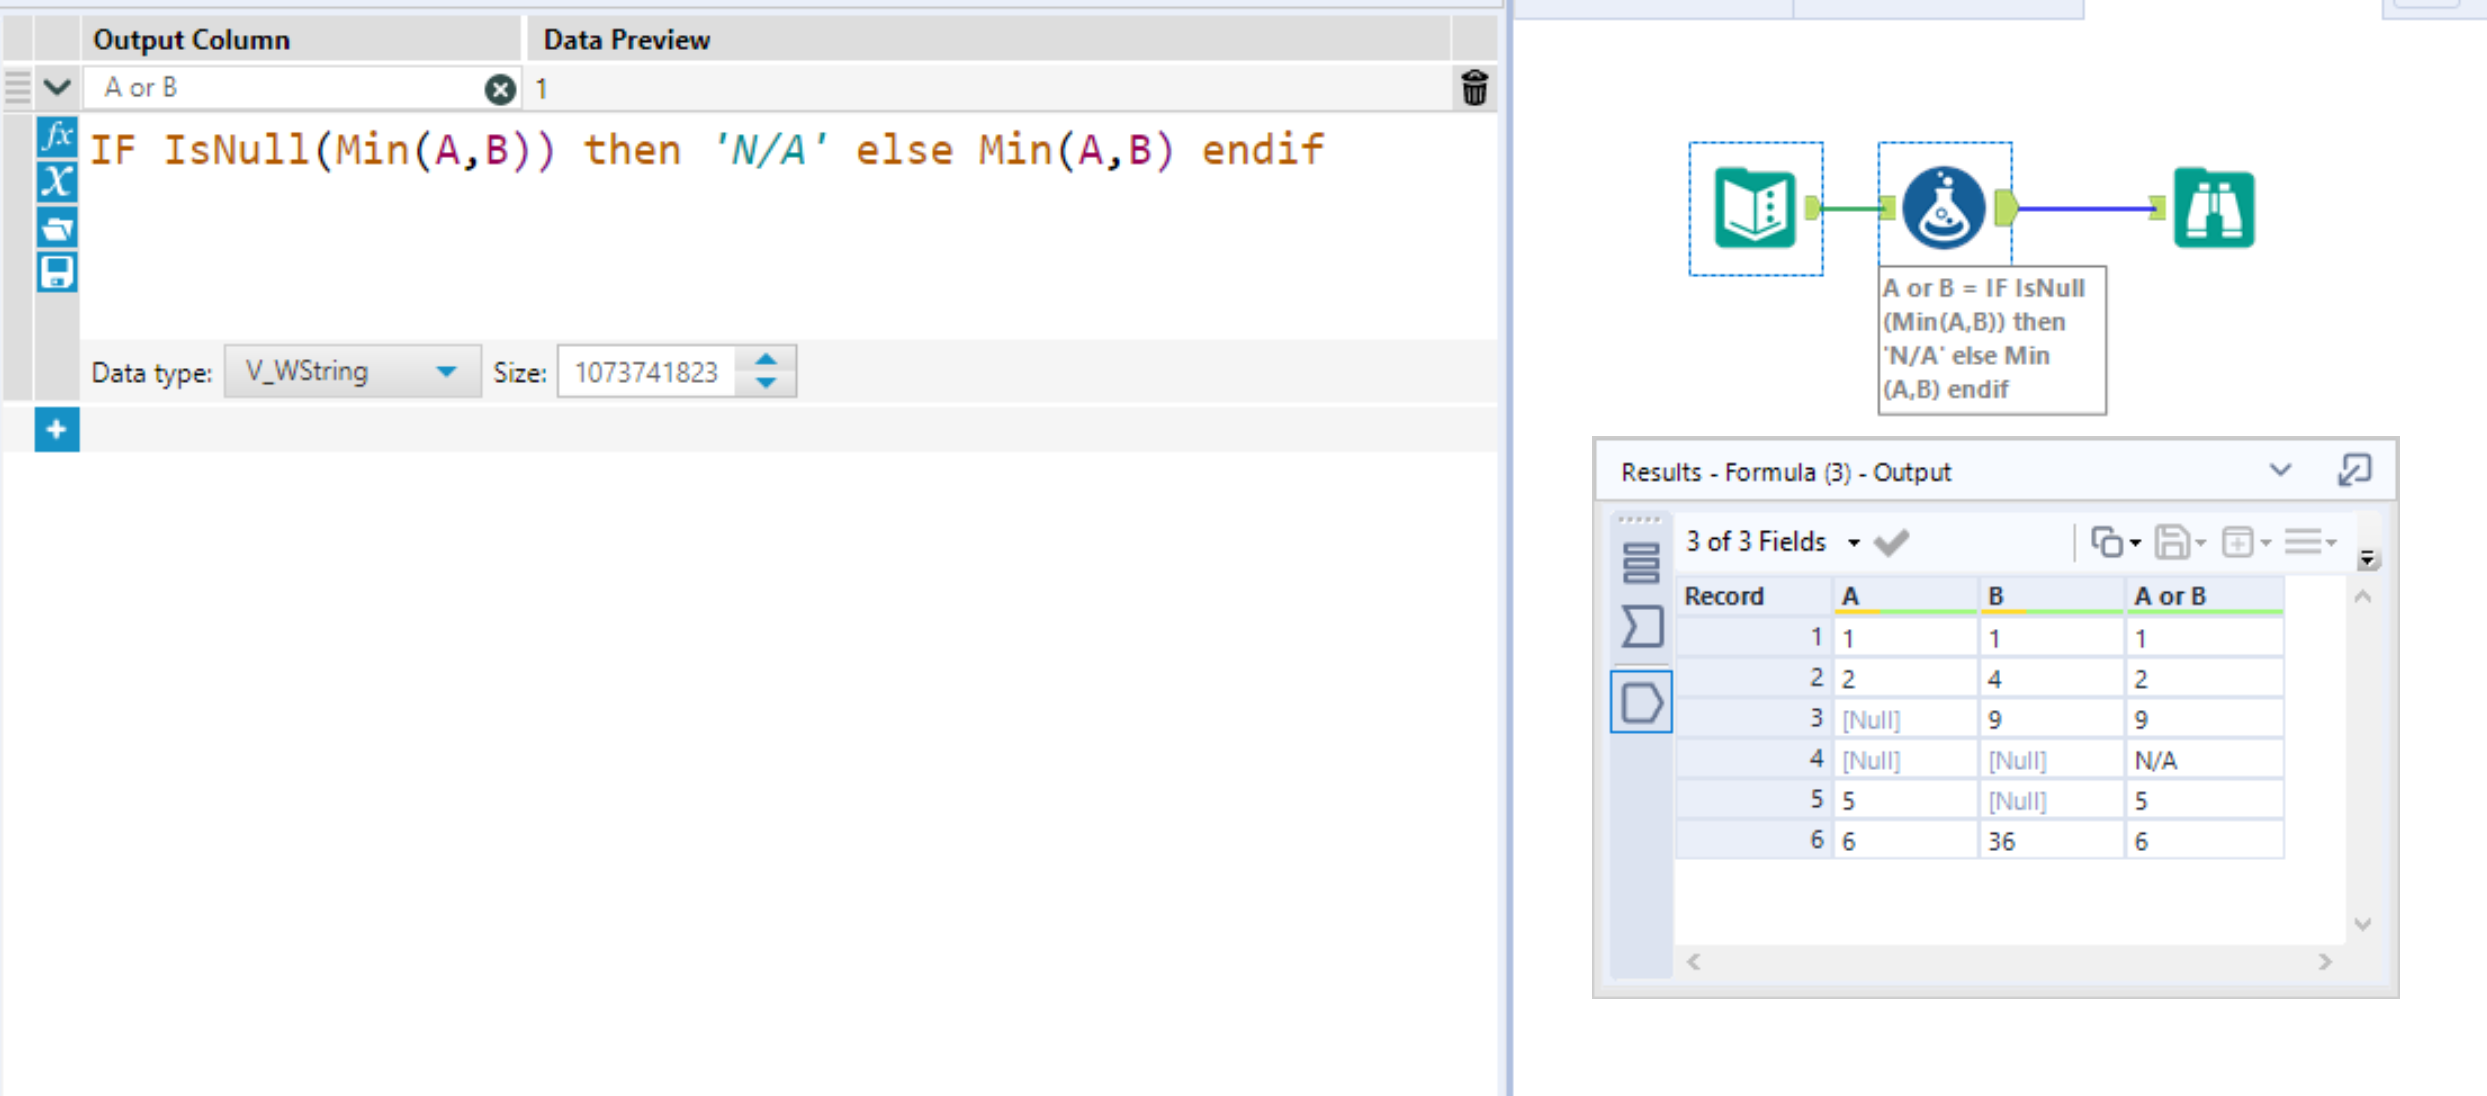Click the open saved expression folder icon
The image size is (2487, 1096).
coord(57,228)
